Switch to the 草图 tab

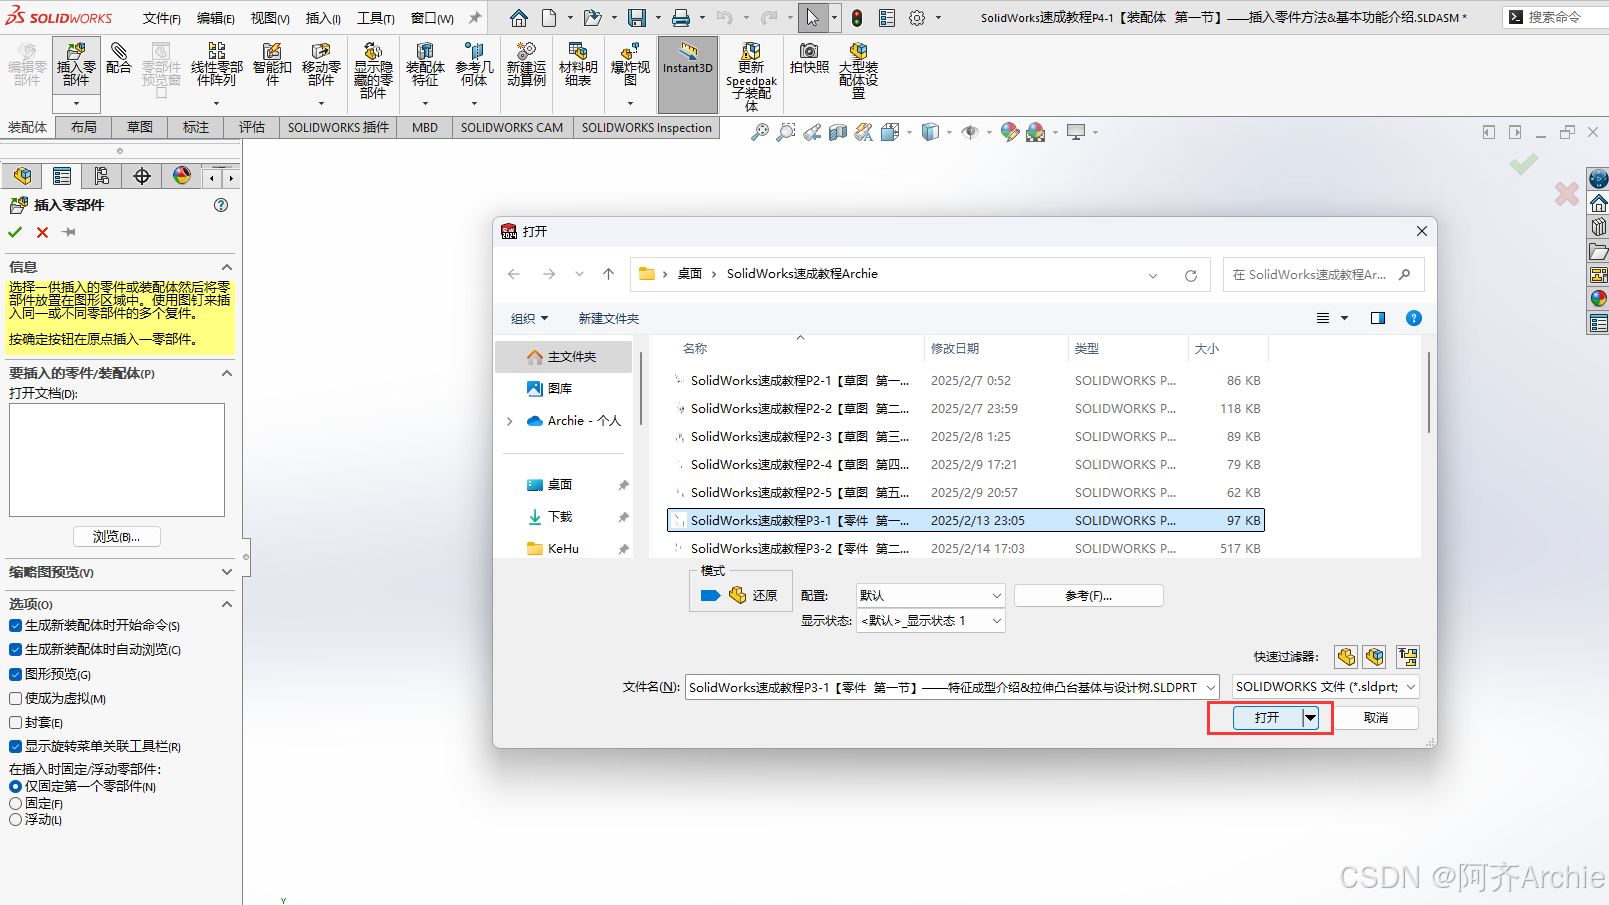point(140,127)
